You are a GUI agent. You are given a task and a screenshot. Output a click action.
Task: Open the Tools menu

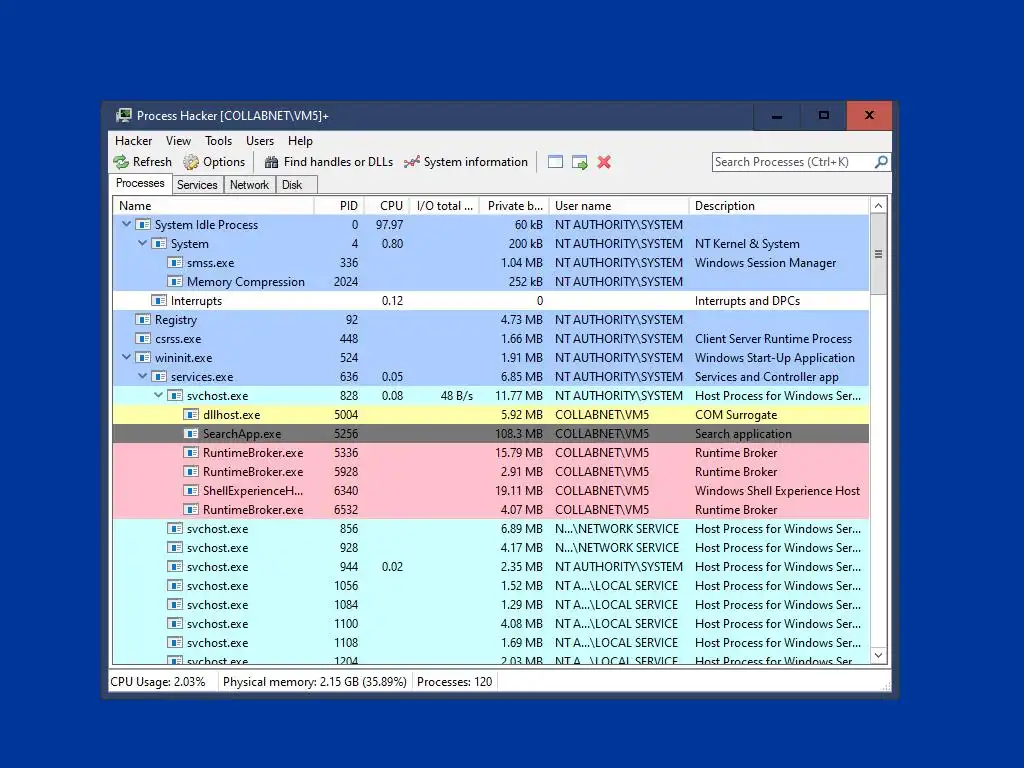[x=218, y=141]
